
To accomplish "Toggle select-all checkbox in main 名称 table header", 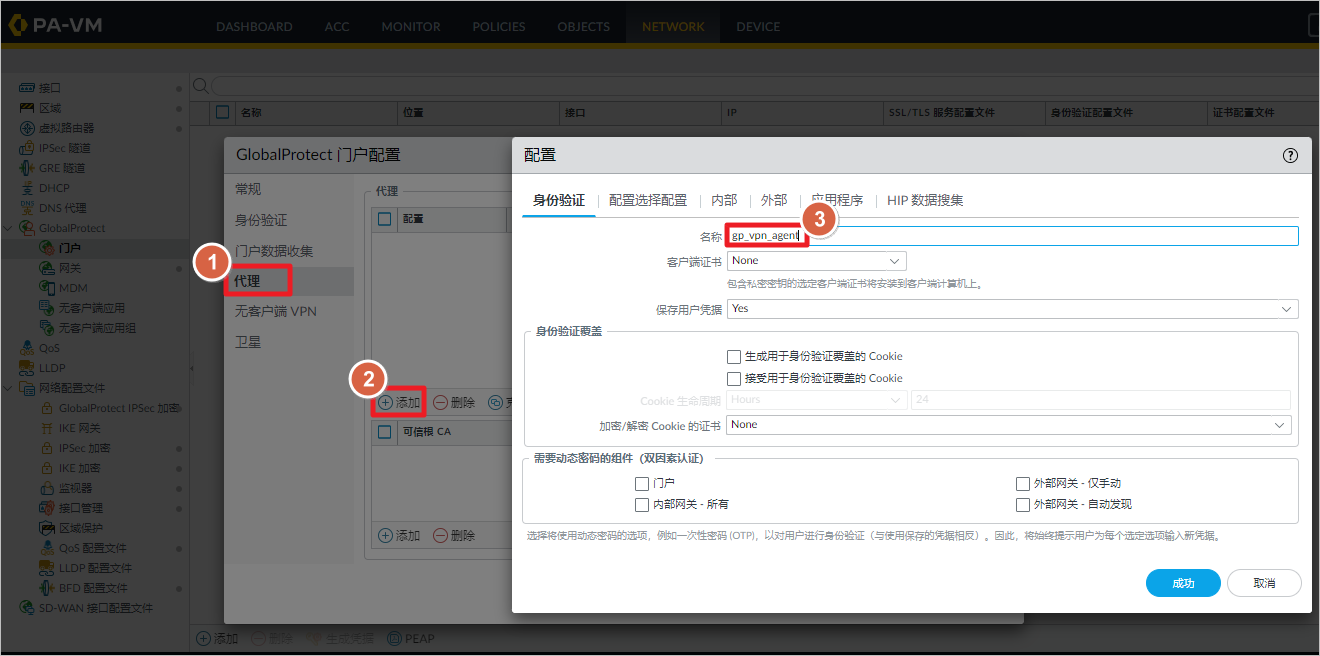I will [223, 113].
